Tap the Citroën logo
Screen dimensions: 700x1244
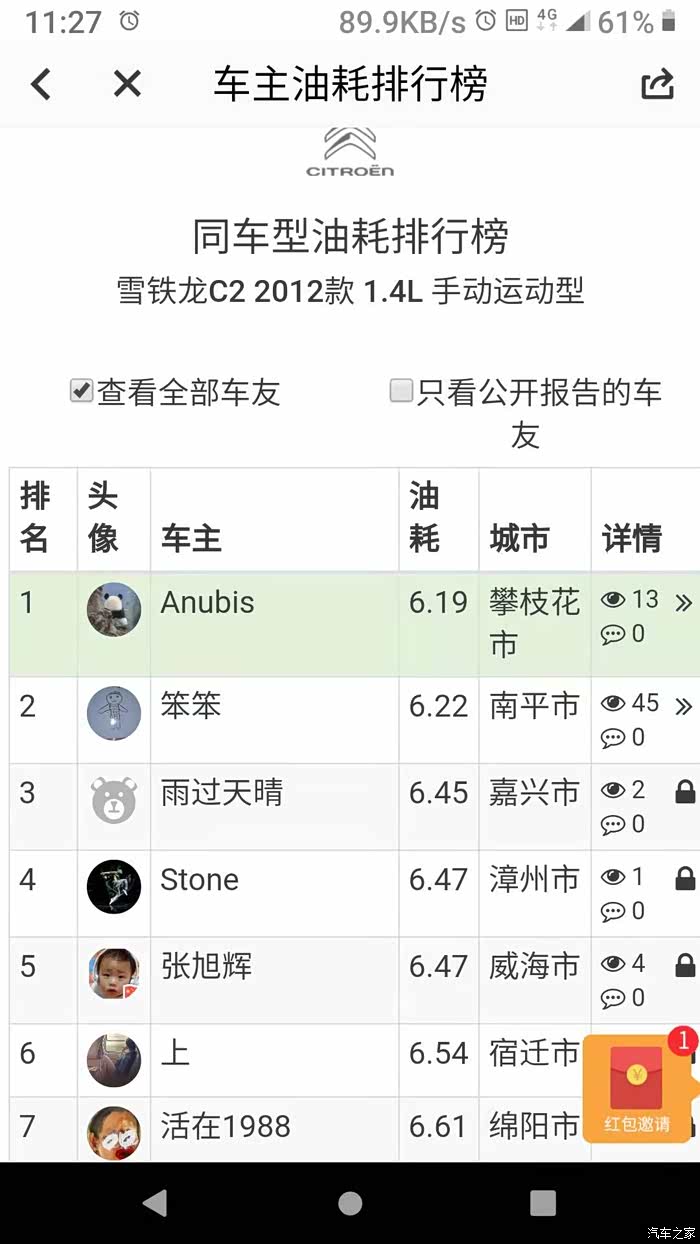[x=349, y=152]
